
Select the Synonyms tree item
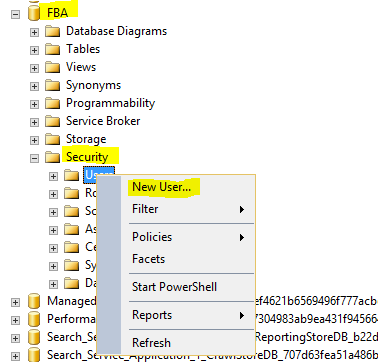point(93,85)
